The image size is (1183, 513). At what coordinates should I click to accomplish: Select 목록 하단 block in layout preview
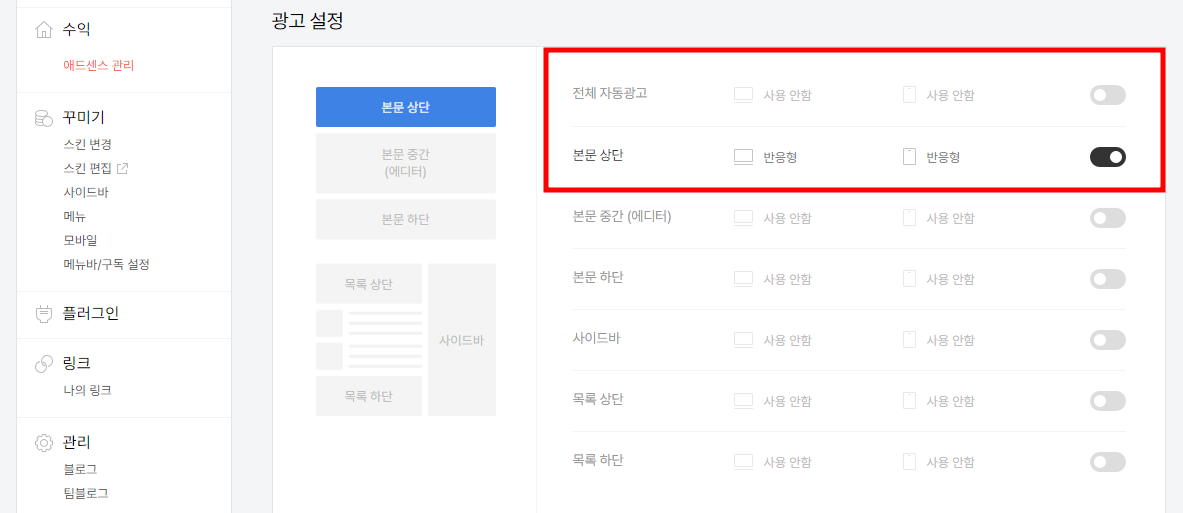tap(369, 396)
